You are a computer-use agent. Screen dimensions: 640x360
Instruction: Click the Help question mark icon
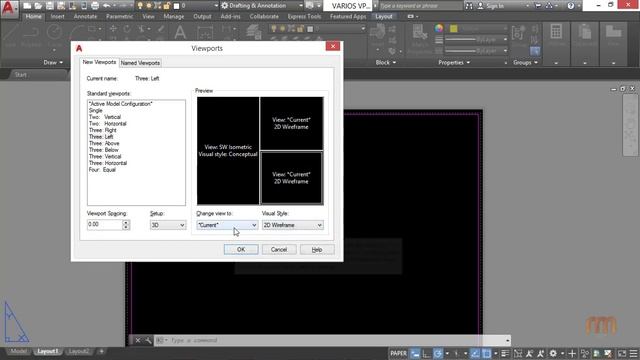(571, 6)
